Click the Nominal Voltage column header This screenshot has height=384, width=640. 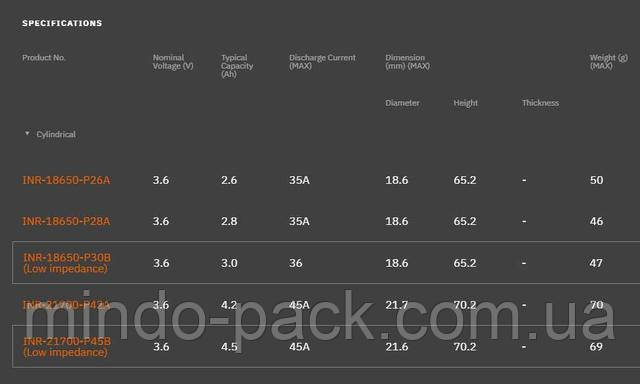[173, 62]
